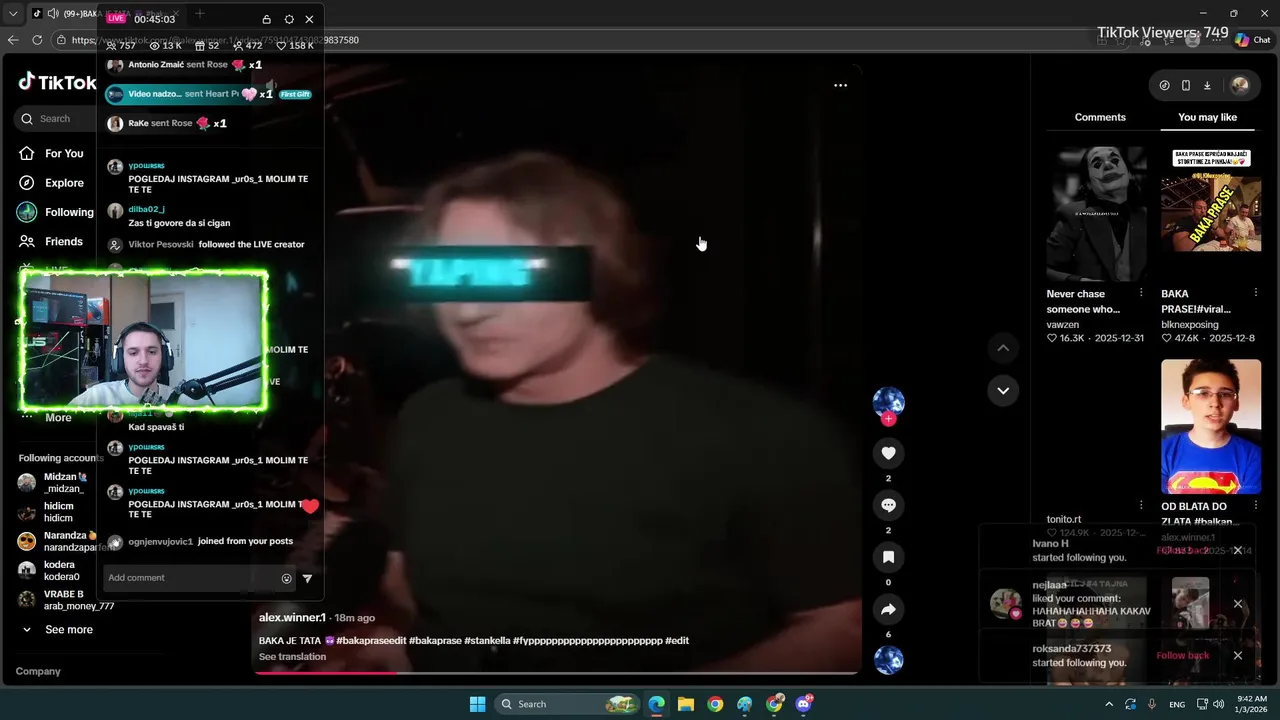Show hidden system tray icons
This screenshot has height=720, width=1280.
[x=1108, y=704]
